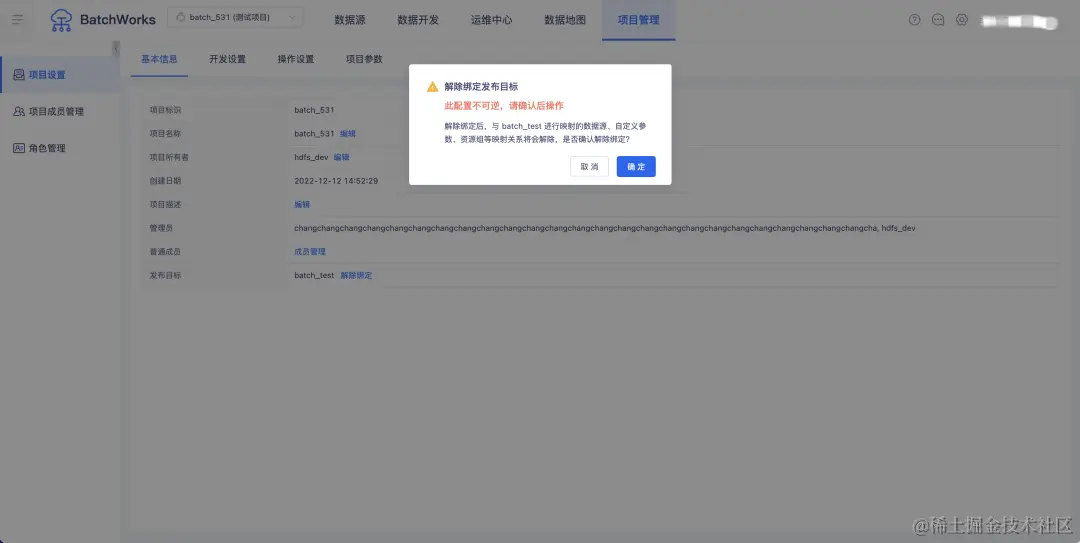The width and height of the screenshot is (1080, 543).
Task: Click the 取消 button in dialog
Action: point(590,166)
